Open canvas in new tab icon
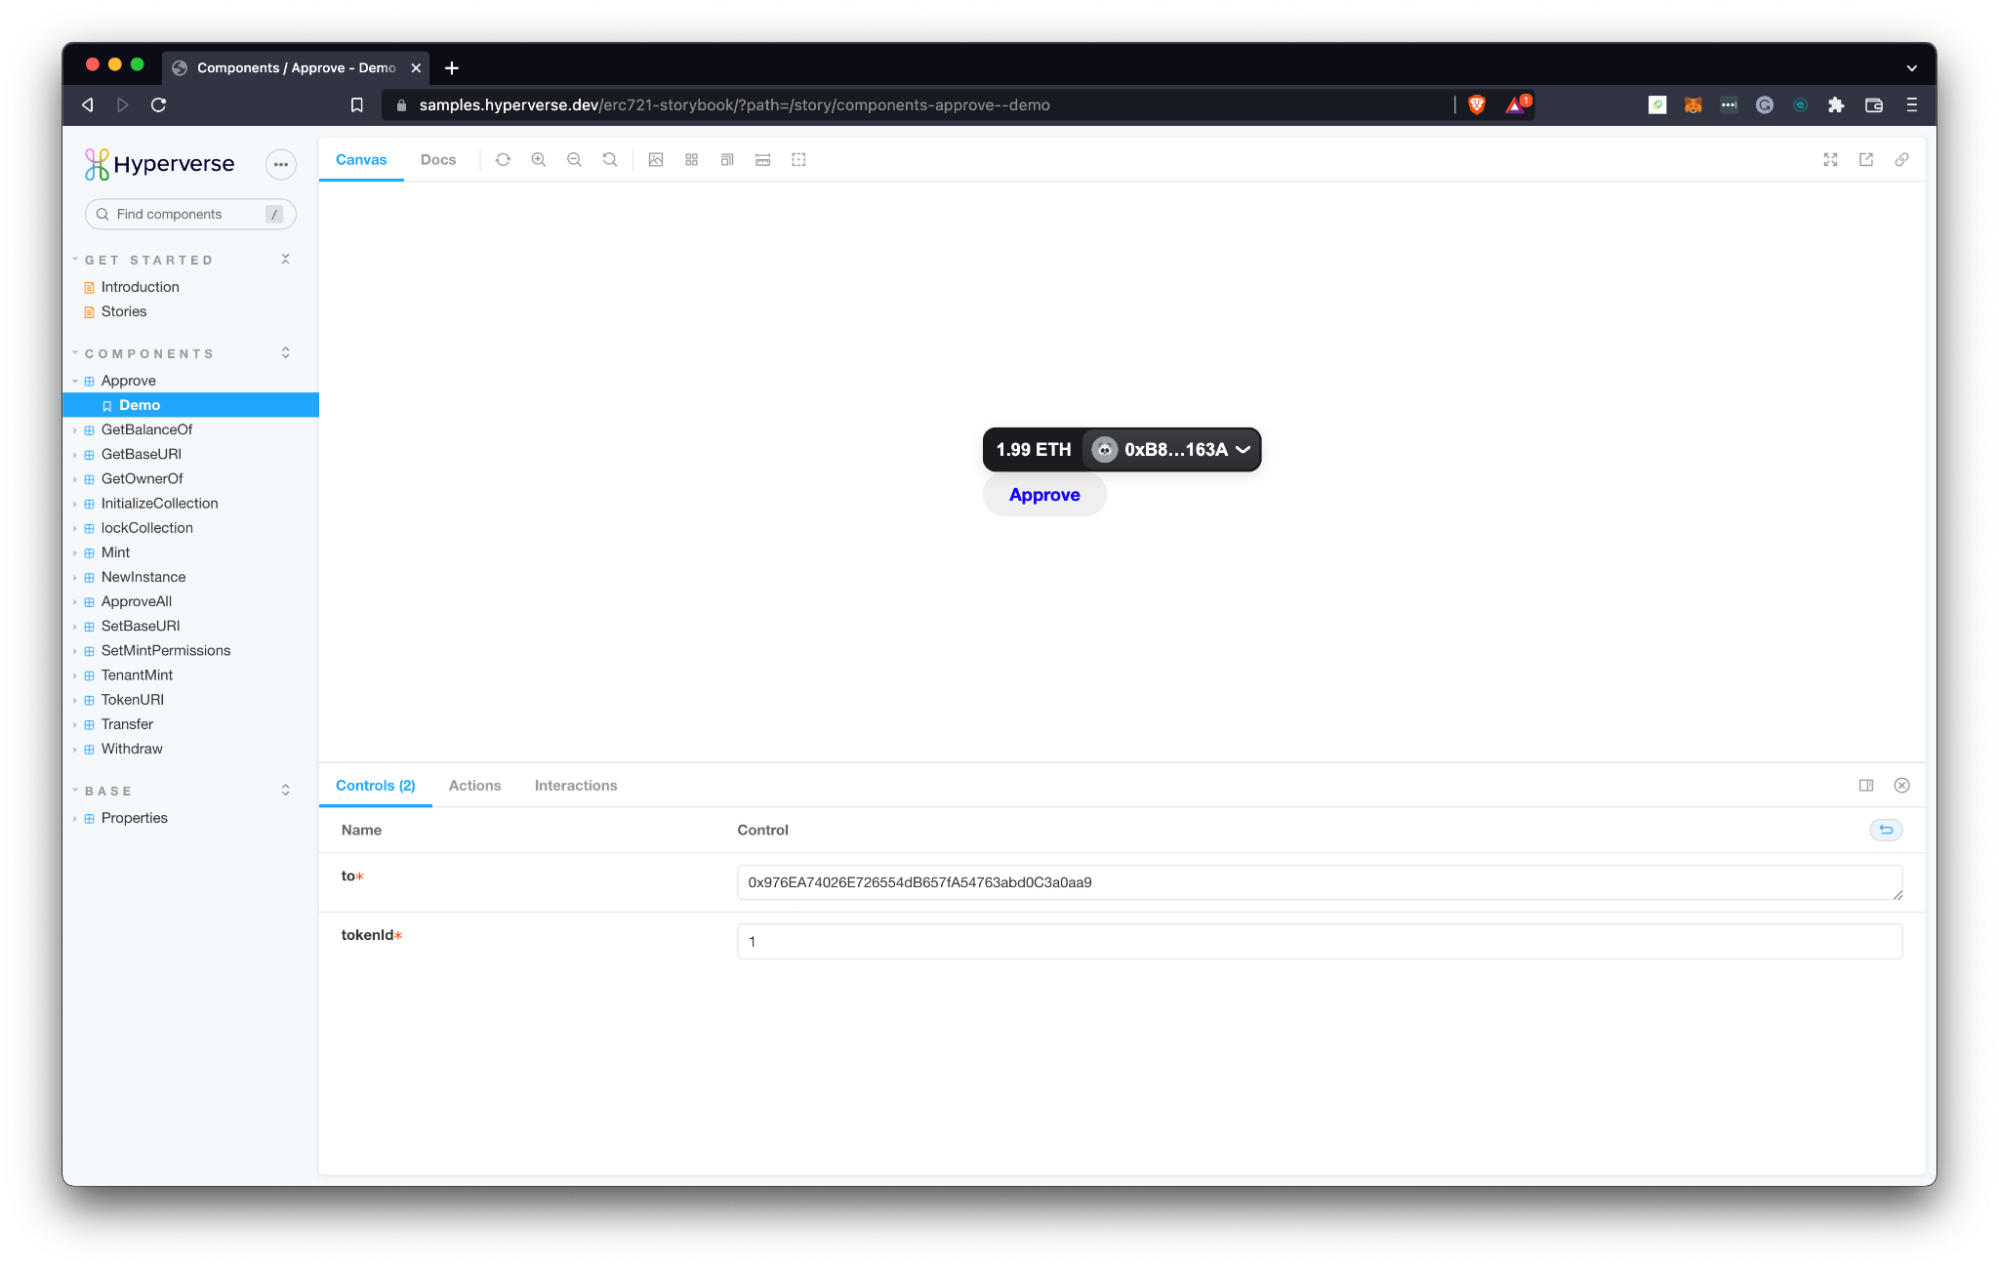Screen dimensions: 1999x1268 pyautogui.click(x=1866, y=160)
